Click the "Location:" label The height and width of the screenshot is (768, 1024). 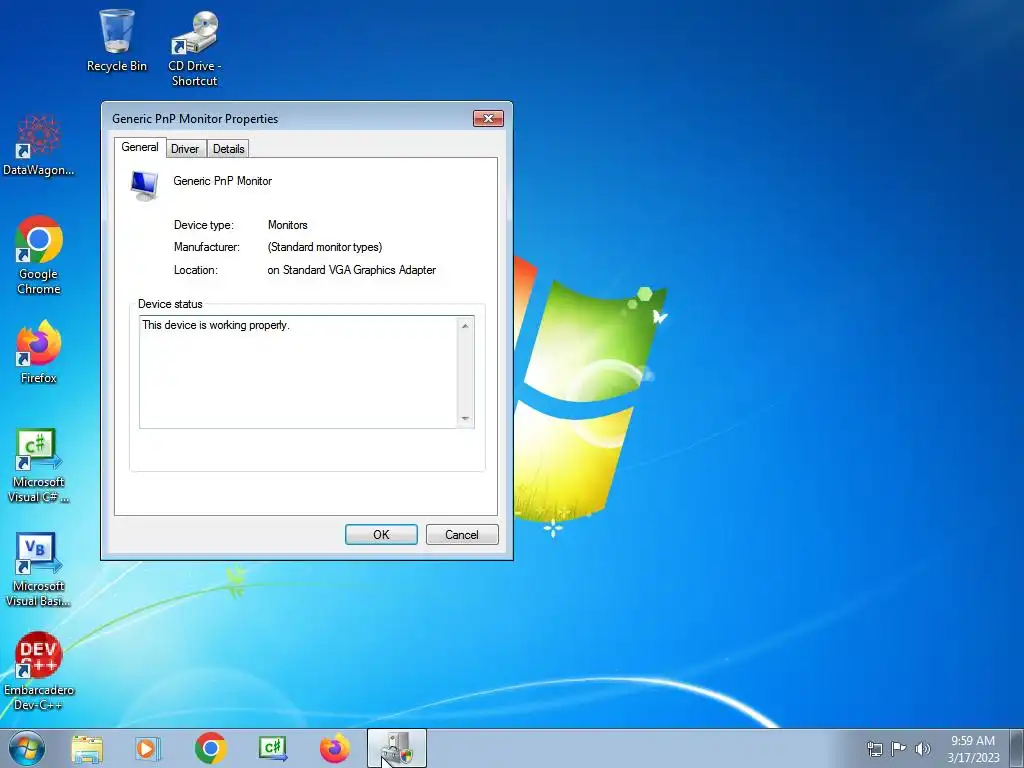click(196, 270)
